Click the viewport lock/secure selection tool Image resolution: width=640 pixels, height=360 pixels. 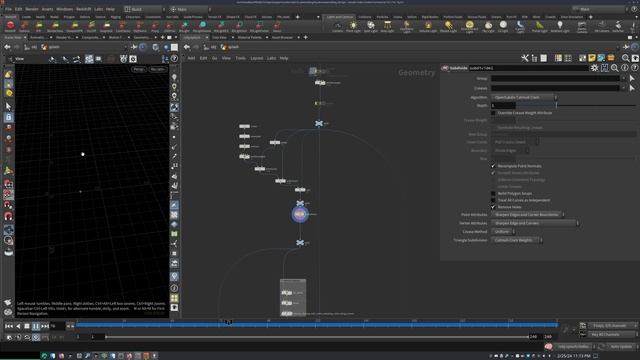pos(8,117)
